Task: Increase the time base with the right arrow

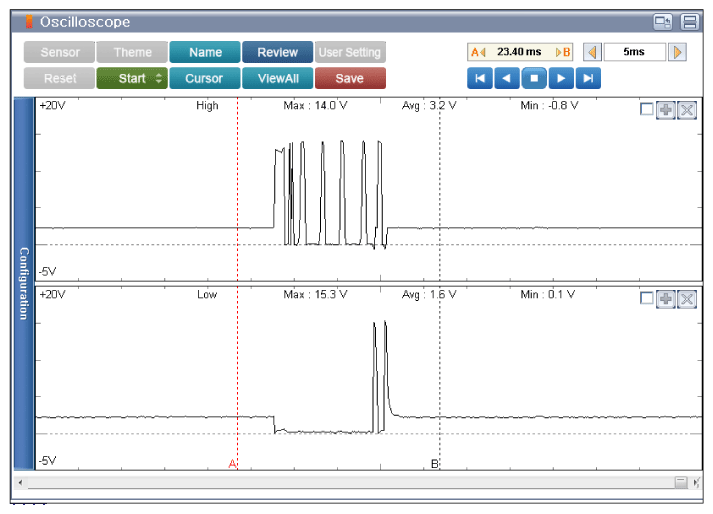Action: 677,52
